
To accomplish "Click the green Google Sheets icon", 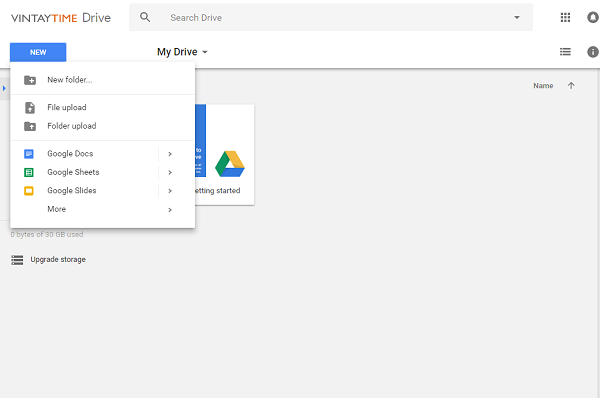I will tap(29, 172).
